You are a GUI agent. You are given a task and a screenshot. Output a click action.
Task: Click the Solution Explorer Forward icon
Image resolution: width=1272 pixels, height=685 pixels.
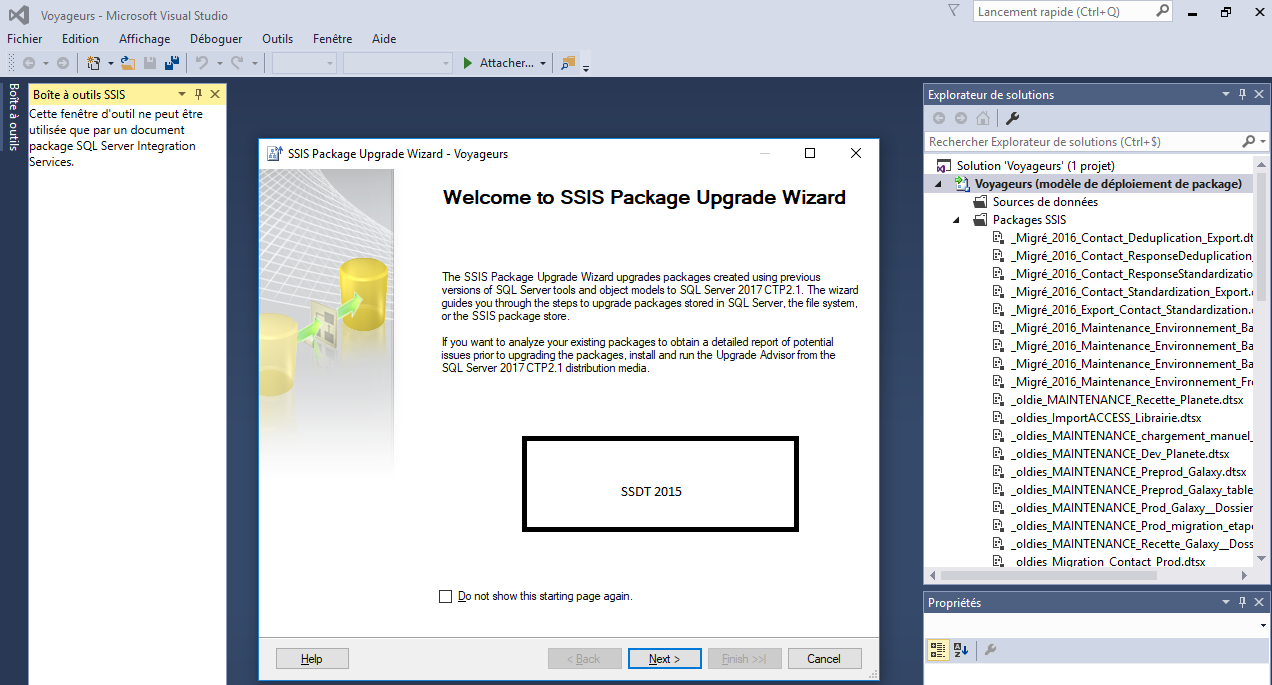(x=961, y=118)
